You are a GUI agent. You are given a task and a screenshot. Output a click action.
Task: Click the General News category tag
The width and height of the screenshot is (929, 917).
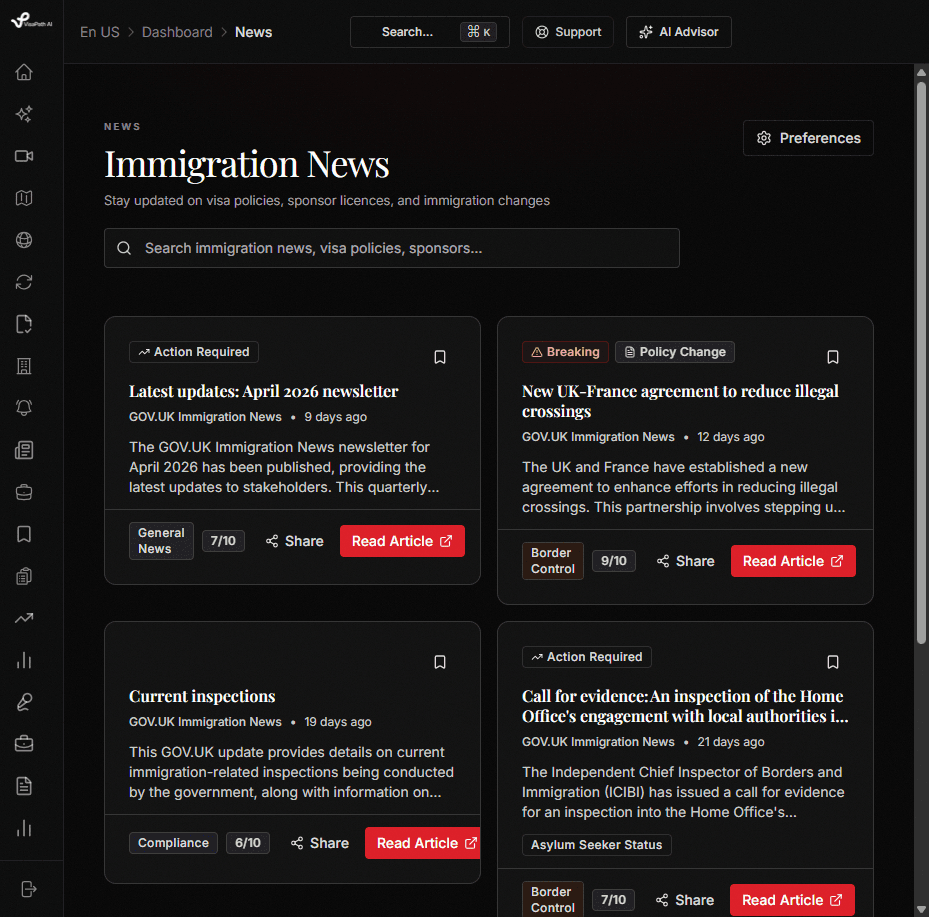pos(161,541)
